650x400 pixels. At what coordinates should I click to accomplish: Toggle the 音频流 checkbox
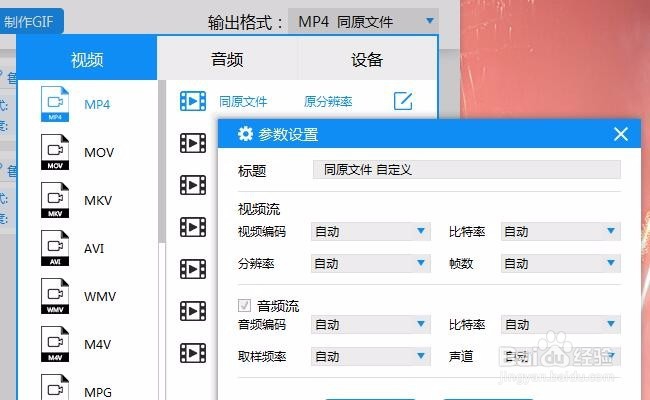(244, 305)
